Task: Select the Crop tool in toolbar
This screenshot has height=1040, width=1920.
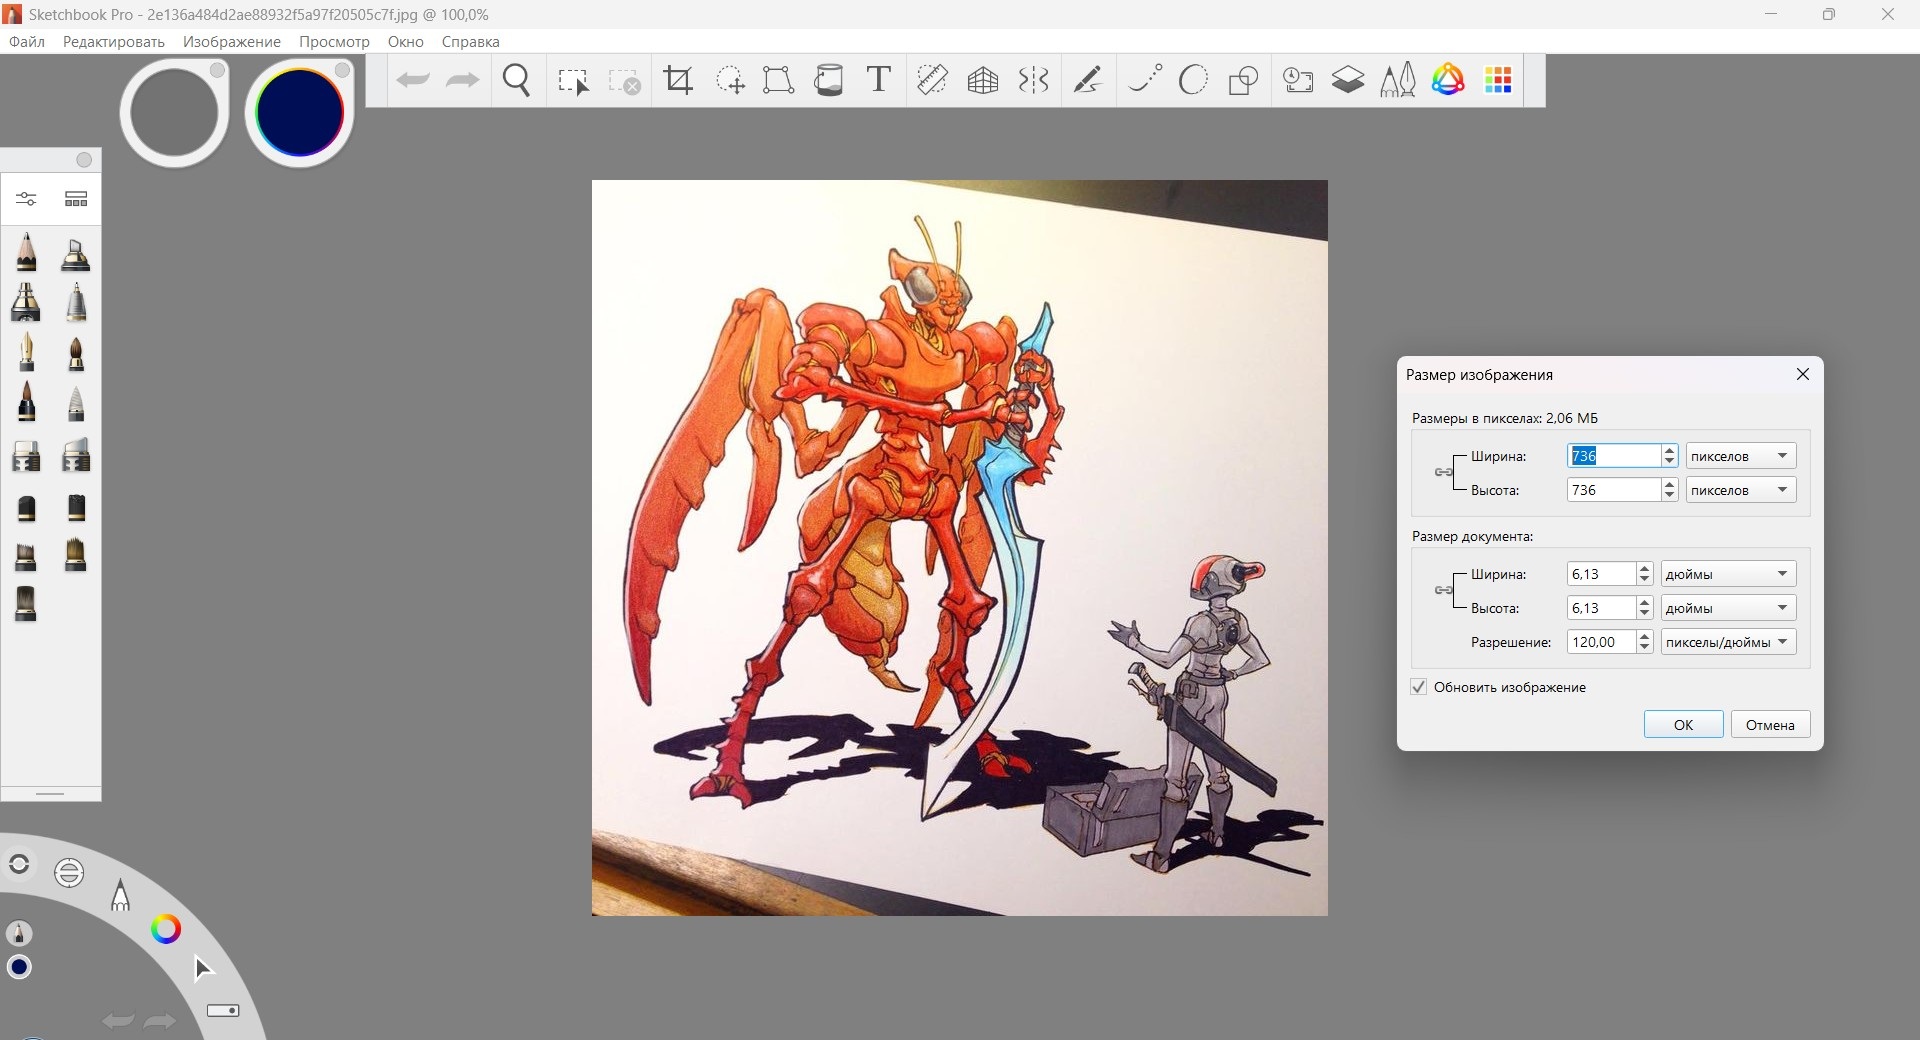Action: click(678, 80)
